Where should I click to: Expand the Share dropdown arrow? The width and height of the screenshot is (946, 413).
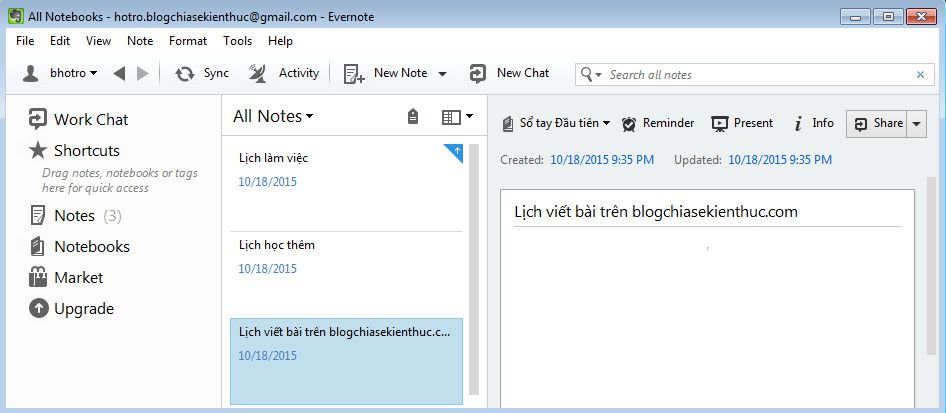point(917,124)
